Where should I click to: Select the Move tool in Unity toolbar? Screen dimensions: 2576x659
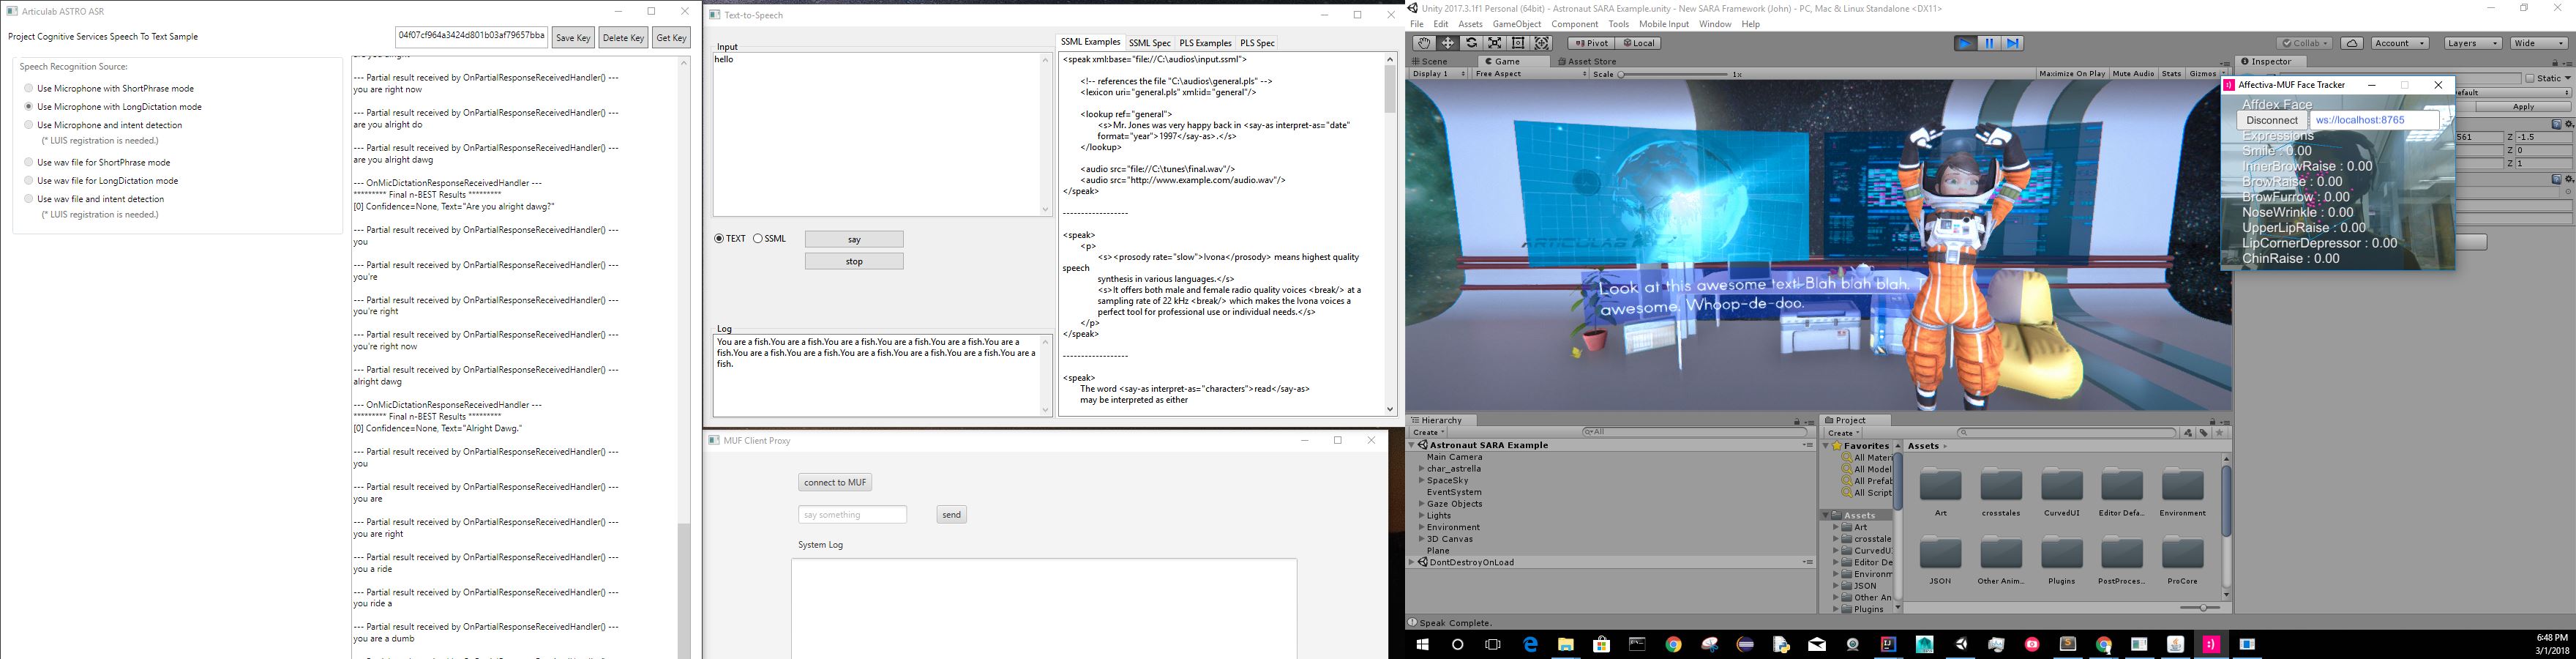click(x=1447, y=43)
